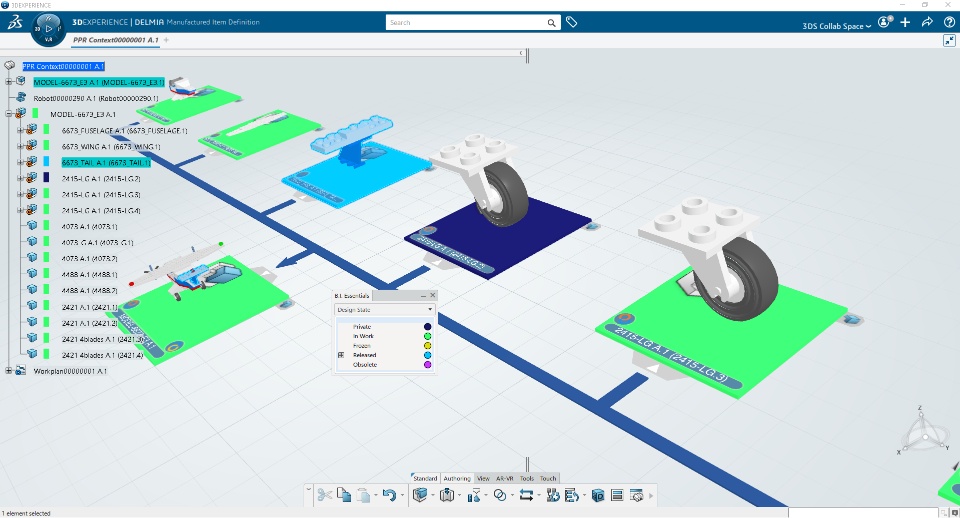Expand the toolbar chevron at left of action bar
The height and width of the screenshot is (518, 960).
[x=309, y=489]
